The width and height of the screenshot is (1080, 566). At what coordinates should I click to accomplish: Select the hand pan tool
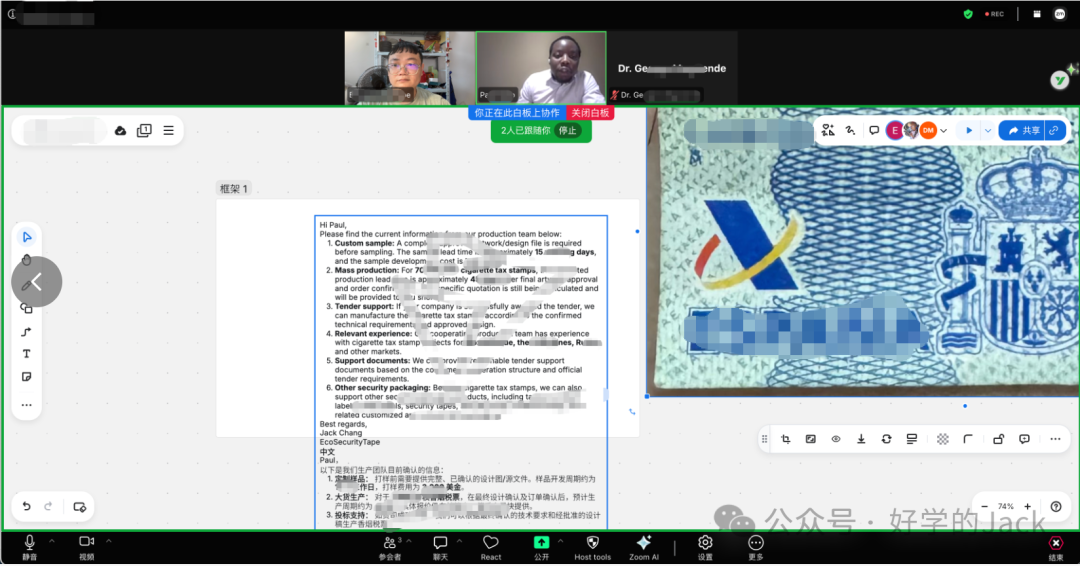pos(27,260)
